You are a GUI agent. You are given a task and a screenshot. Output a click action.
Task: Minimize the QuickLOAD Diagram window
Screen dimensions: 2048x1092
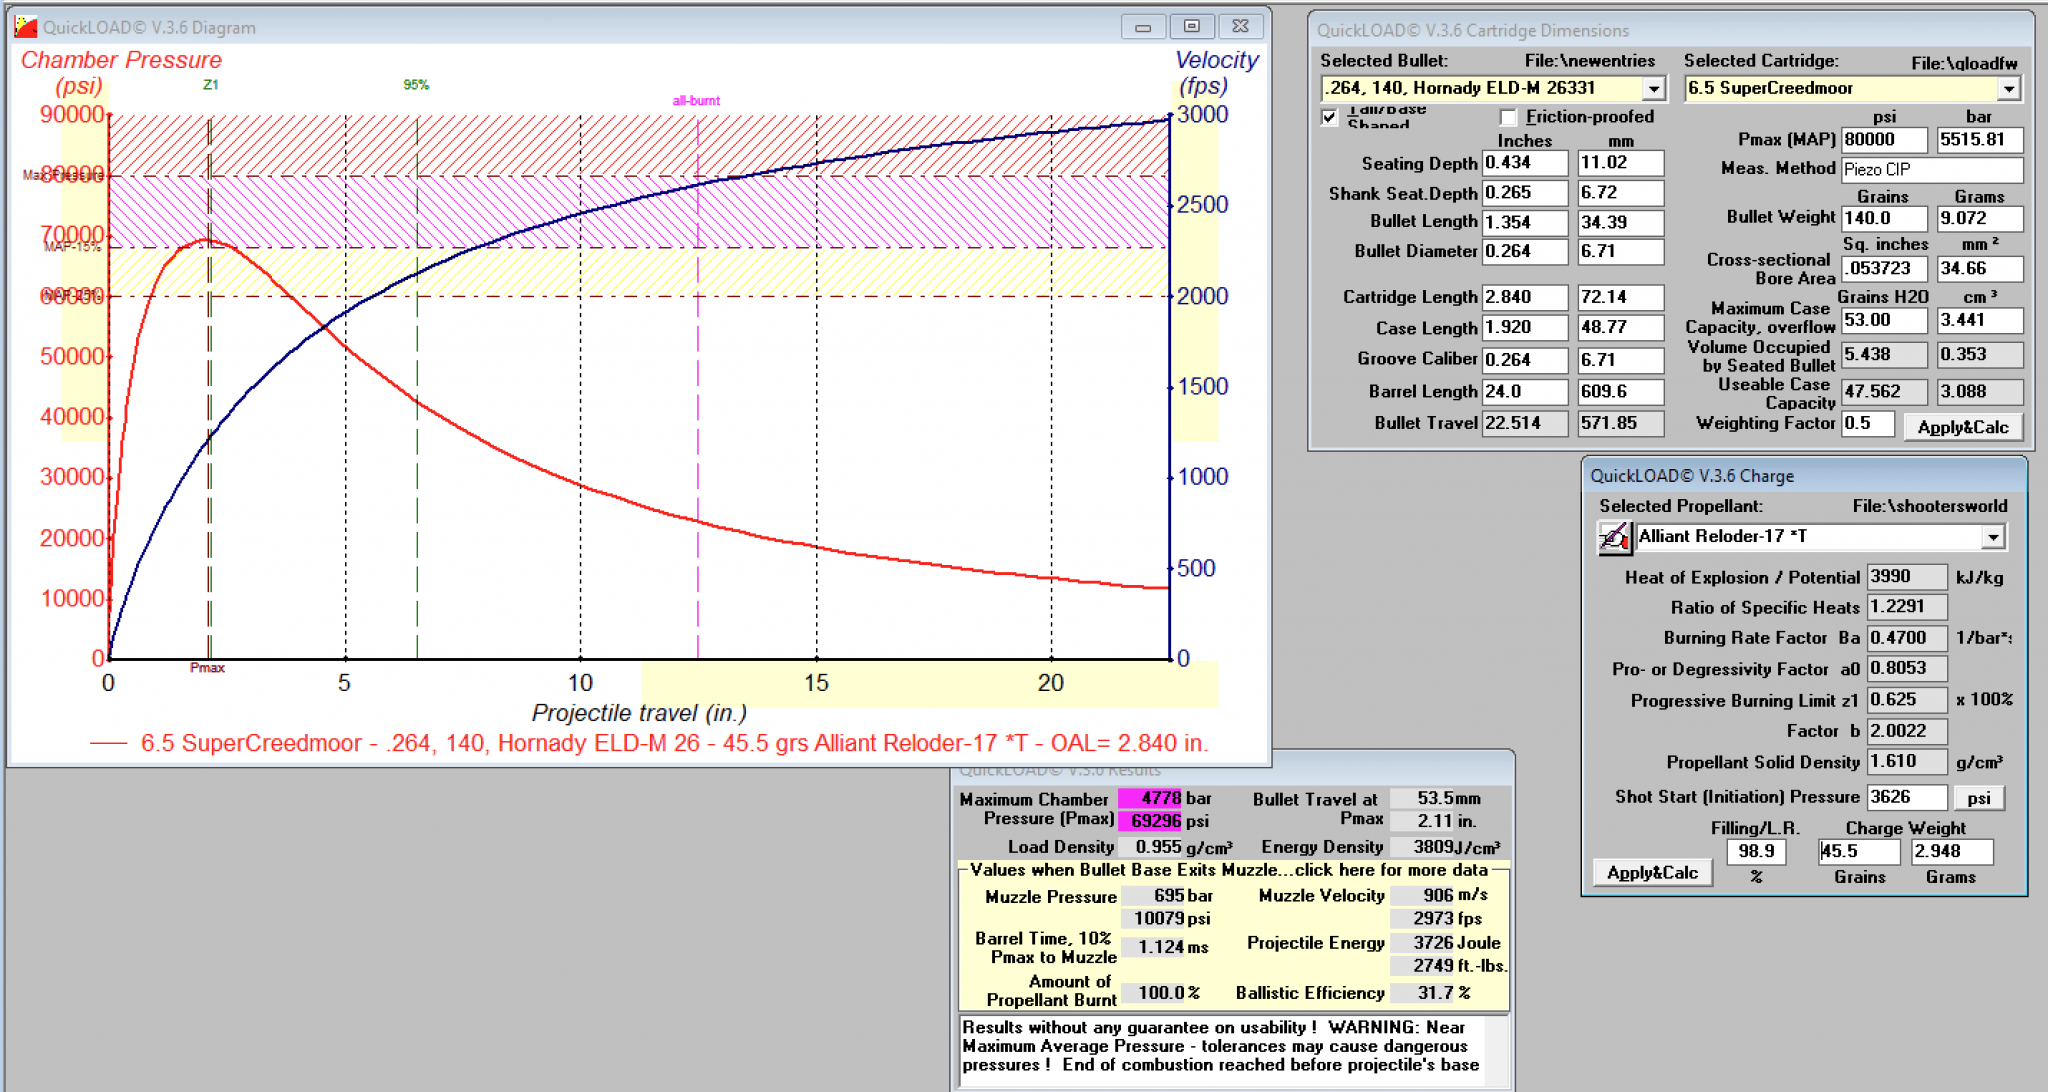click(x=1143, y=27)
